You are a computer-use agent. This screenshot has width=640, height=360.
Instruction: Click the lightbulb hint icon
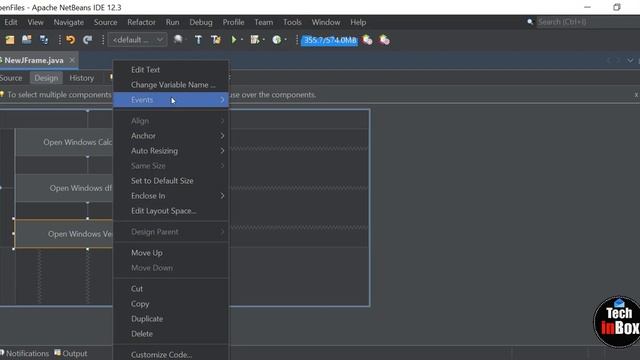2,94
